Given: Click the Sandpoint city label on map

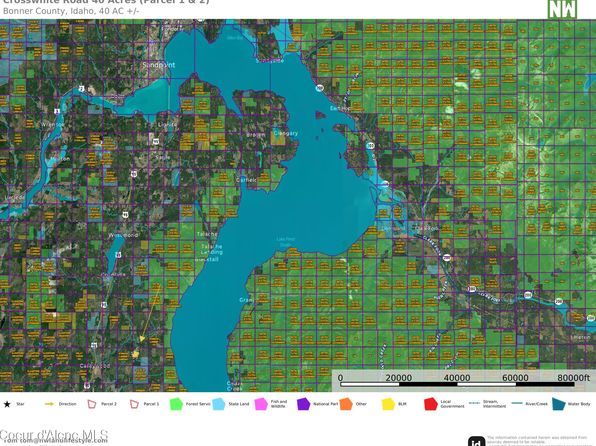Looking at the screenshot, I should 159,65.
